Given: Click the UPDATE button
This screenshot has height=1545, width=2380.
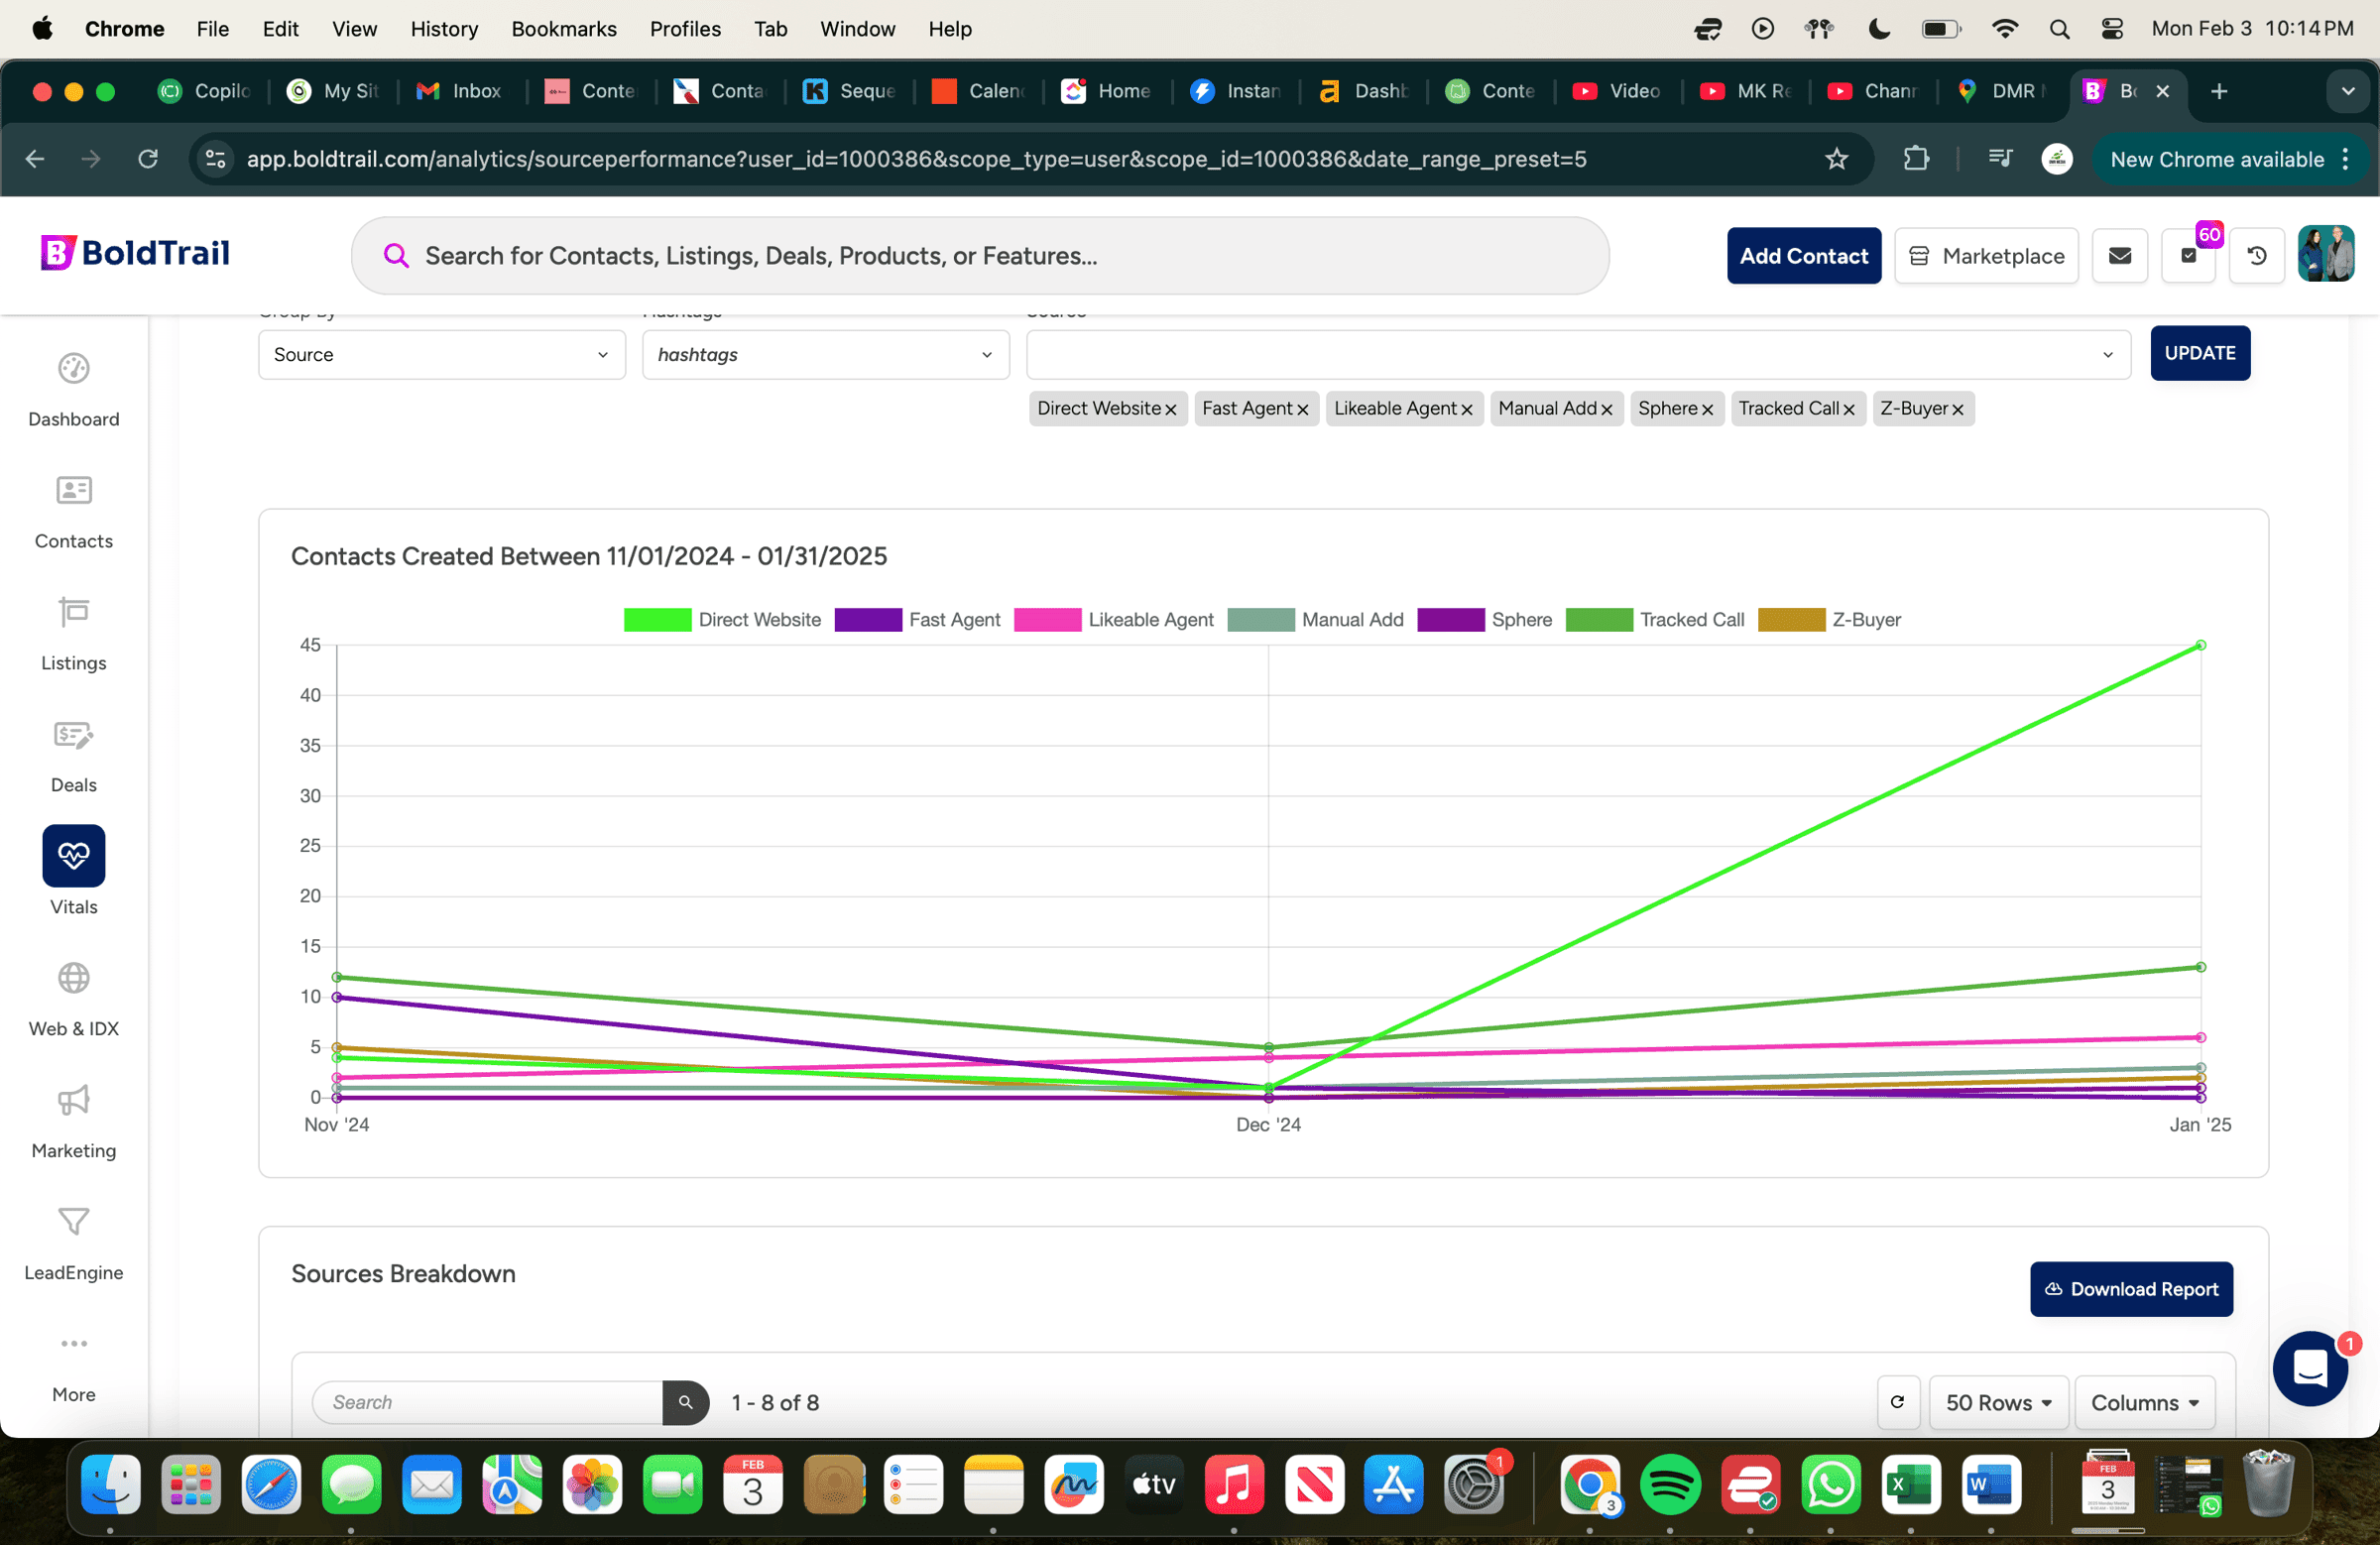Looking at the screenshot, I should (2199, 353).
